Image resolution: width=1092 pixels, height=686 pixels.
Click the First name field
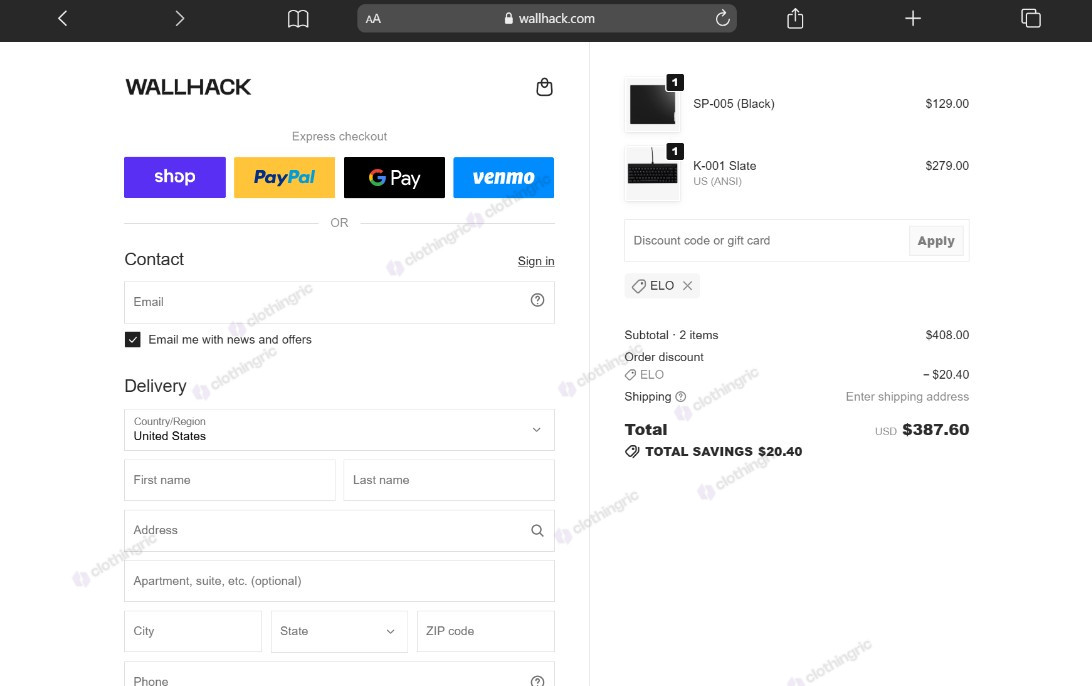coord(230,480)
